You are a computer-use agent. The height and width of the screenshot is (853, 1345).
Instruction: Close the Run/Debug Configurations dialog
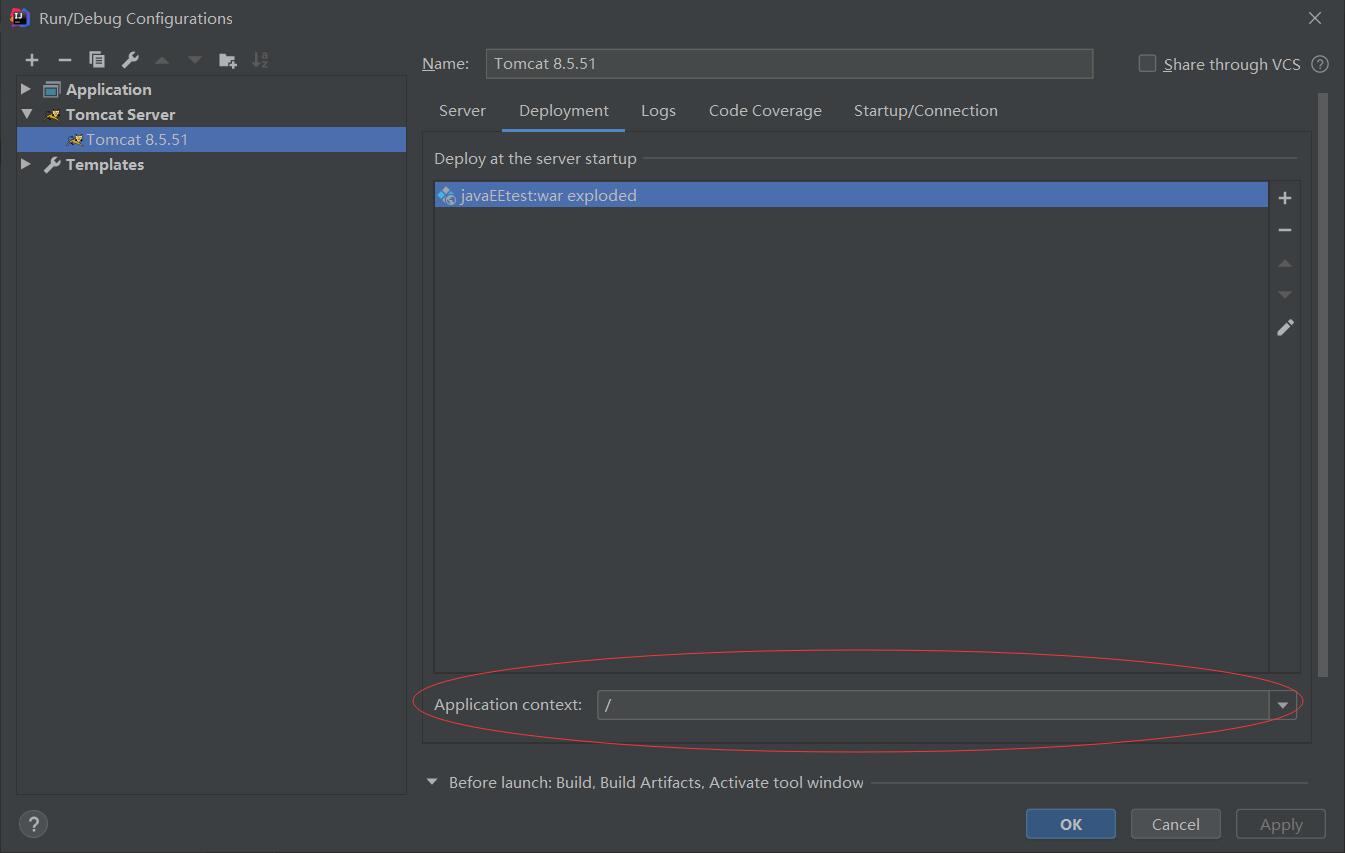click(1315, 18)
